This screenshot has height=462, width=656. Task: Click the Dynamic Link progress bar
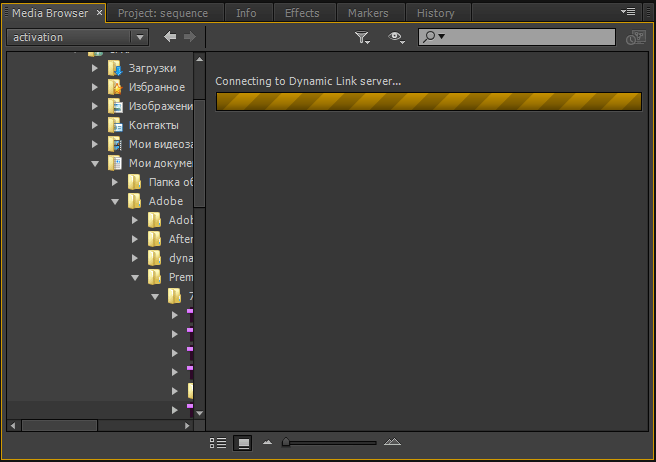[x=428, y=102]
